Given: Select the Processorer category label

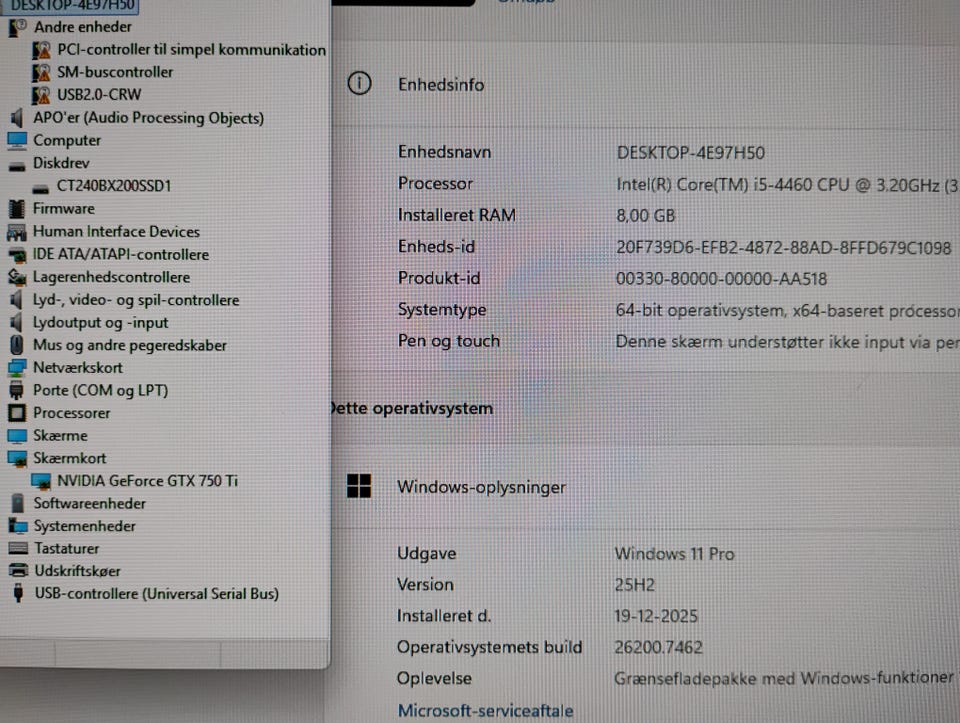Looking at the screenshot, I should pyautogui.click(x=72, y=413).
